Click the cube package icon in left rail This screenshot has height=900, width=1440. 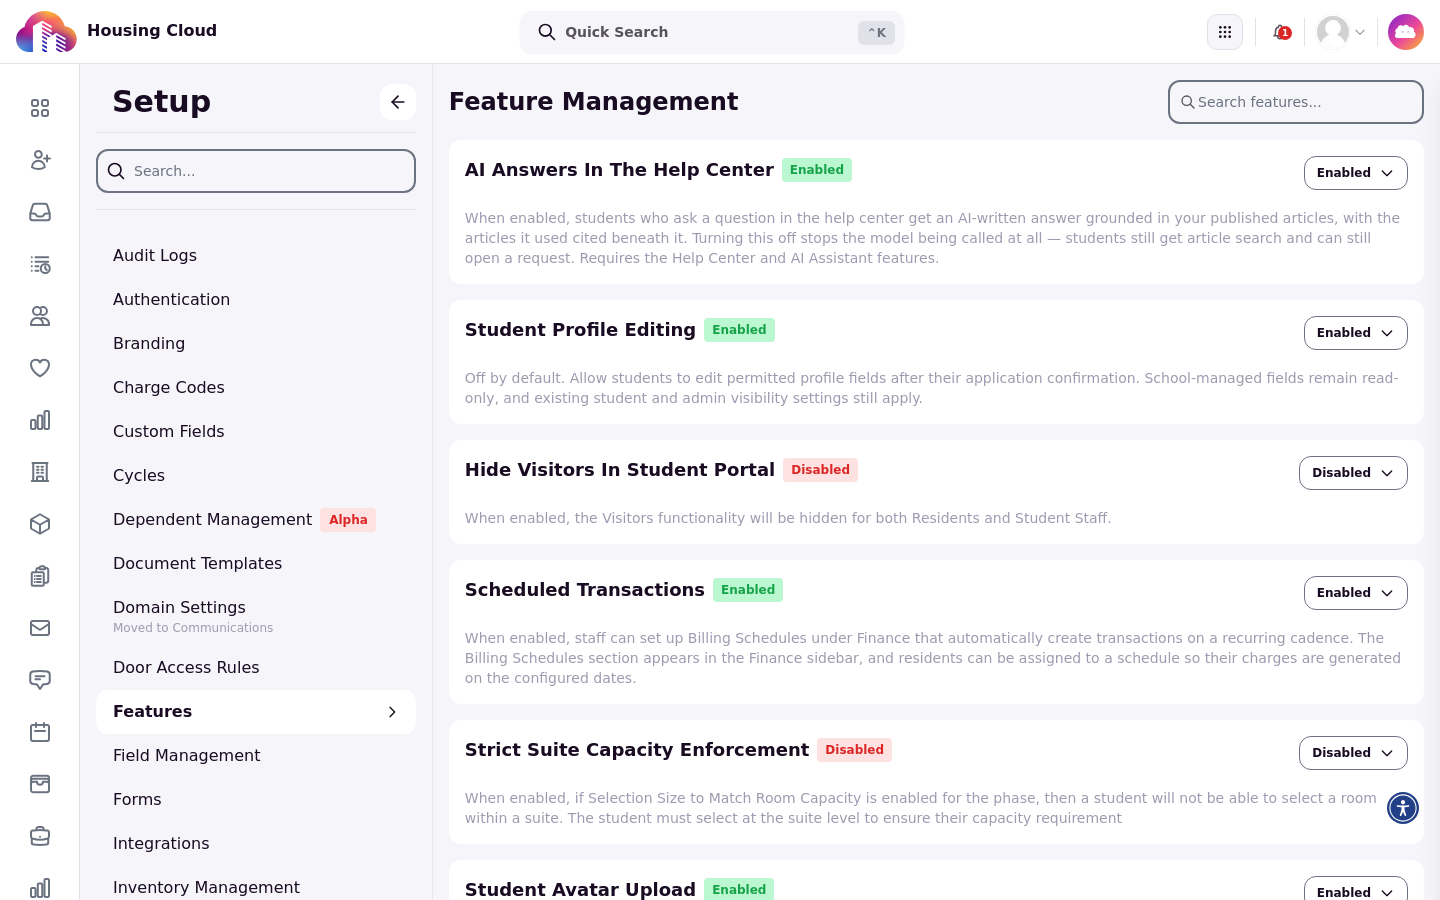pyautogui.click(x=40, y=524)
